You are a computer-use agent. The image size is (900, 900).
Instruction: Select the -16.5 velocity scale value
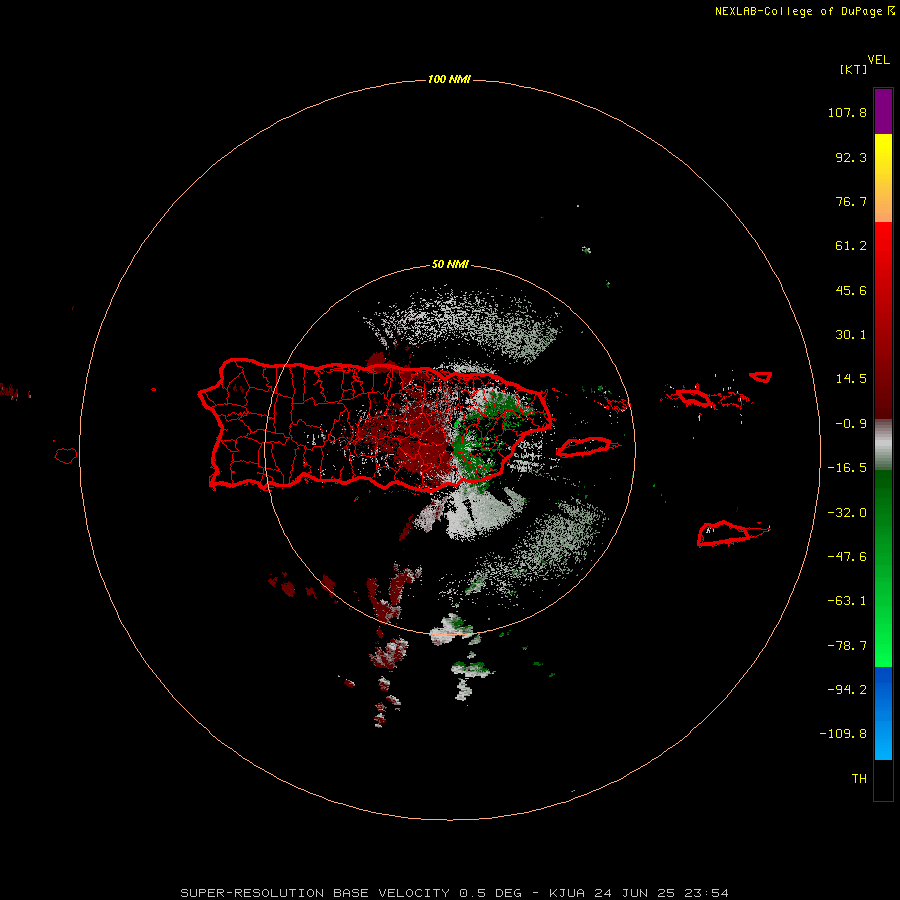[847, 468]
